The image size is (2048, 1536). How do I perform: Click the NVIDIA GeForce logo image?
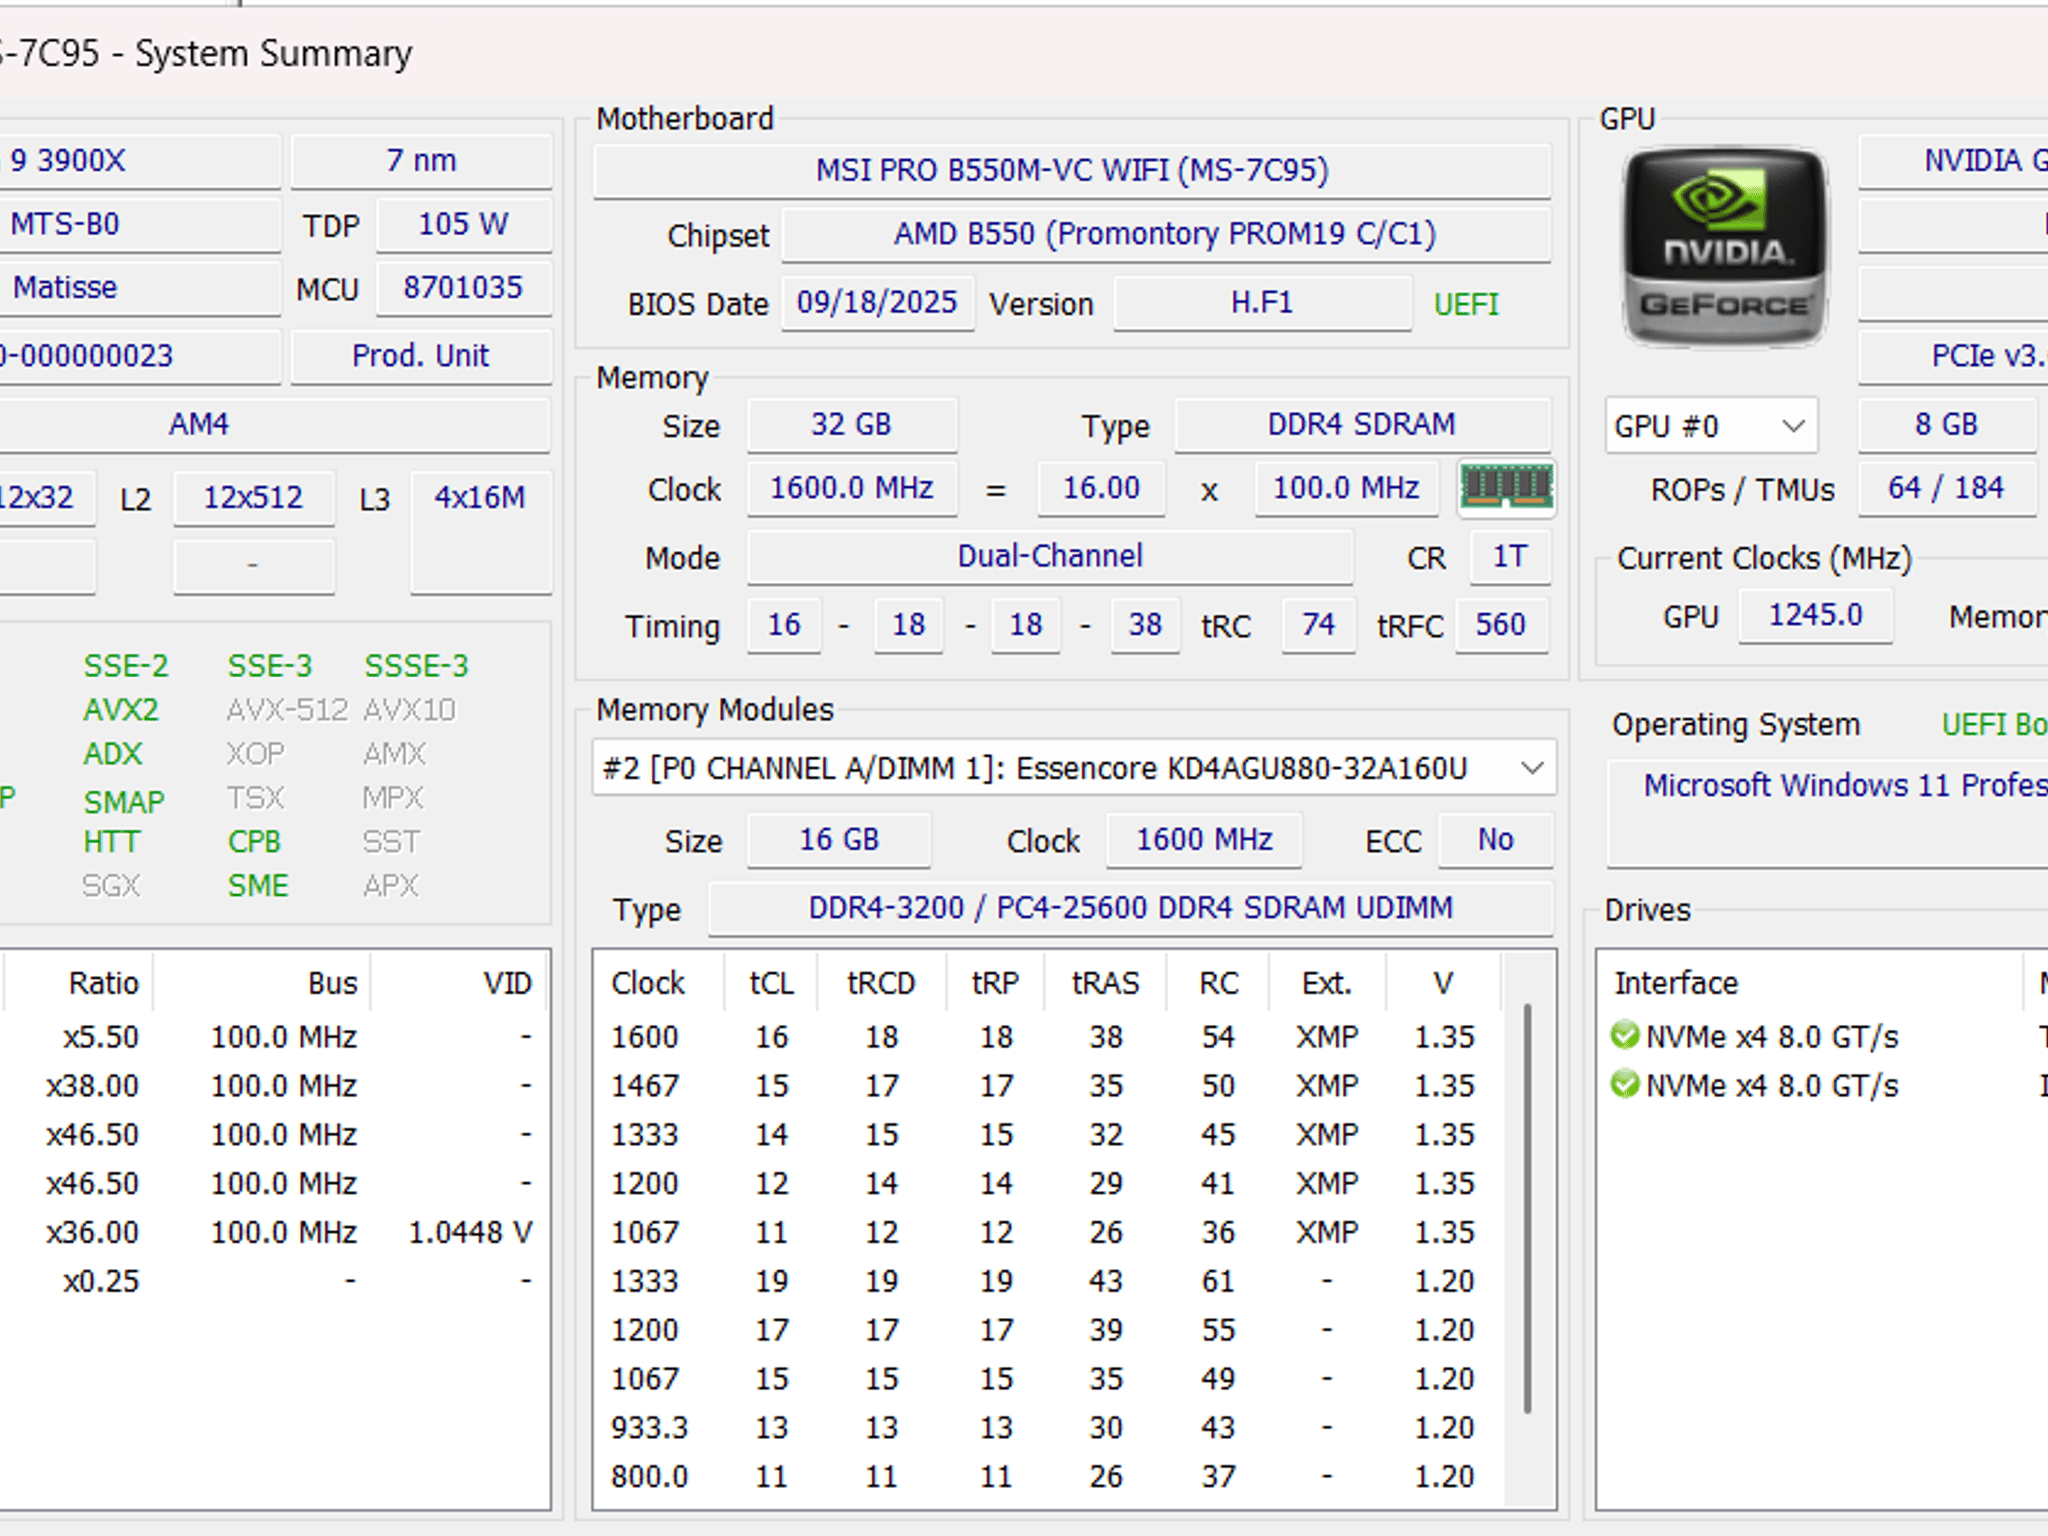1725,247
